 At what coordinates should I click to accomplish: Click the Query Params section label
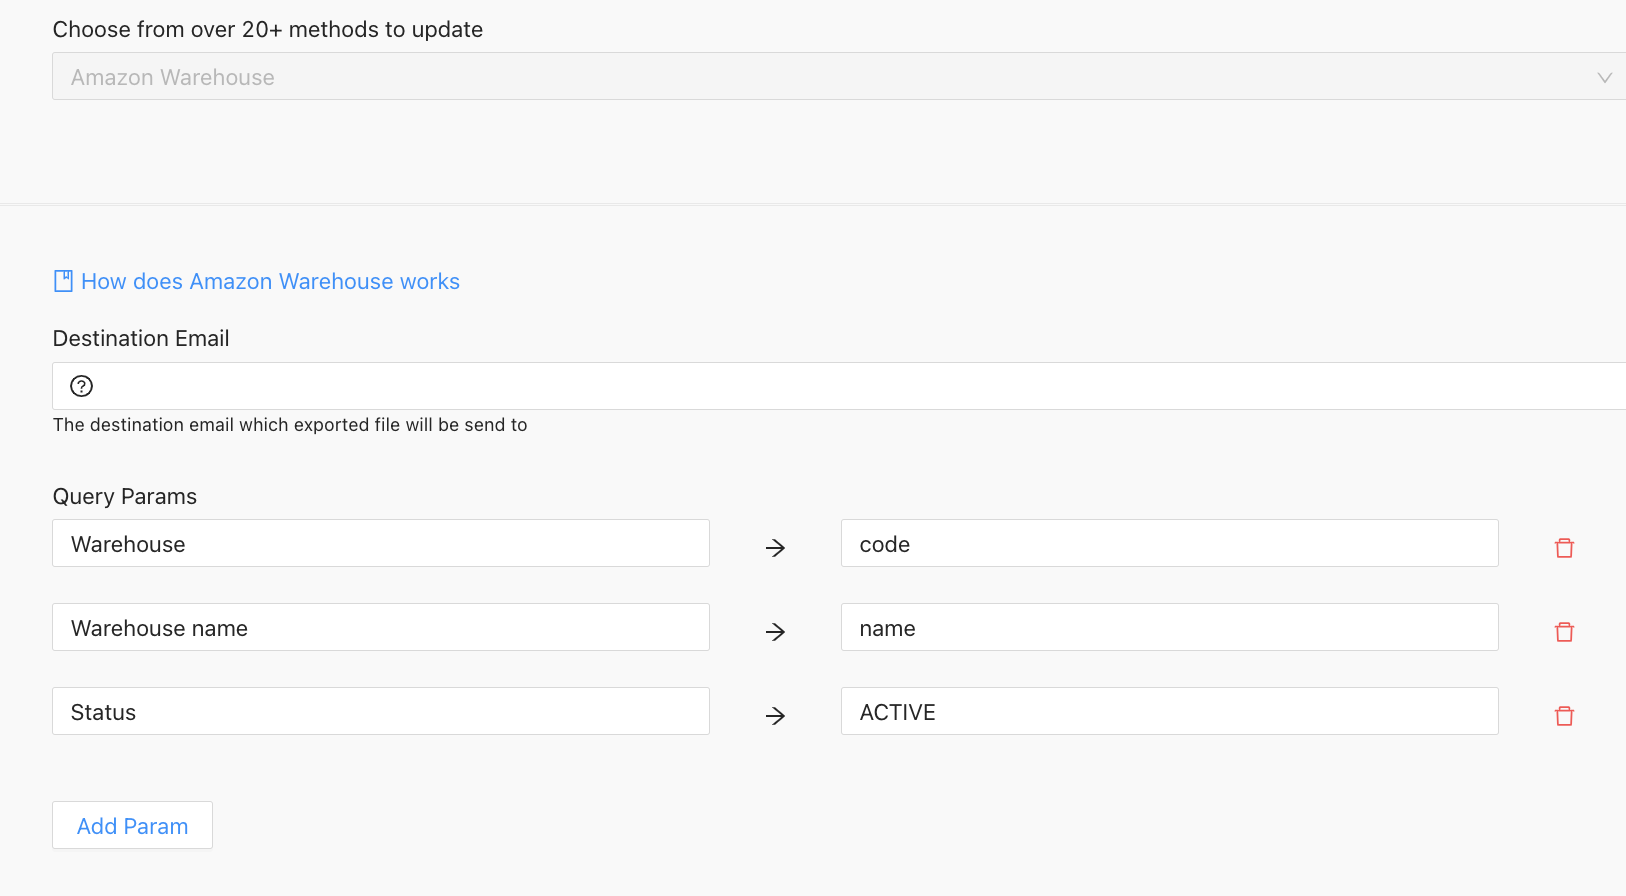125,496
